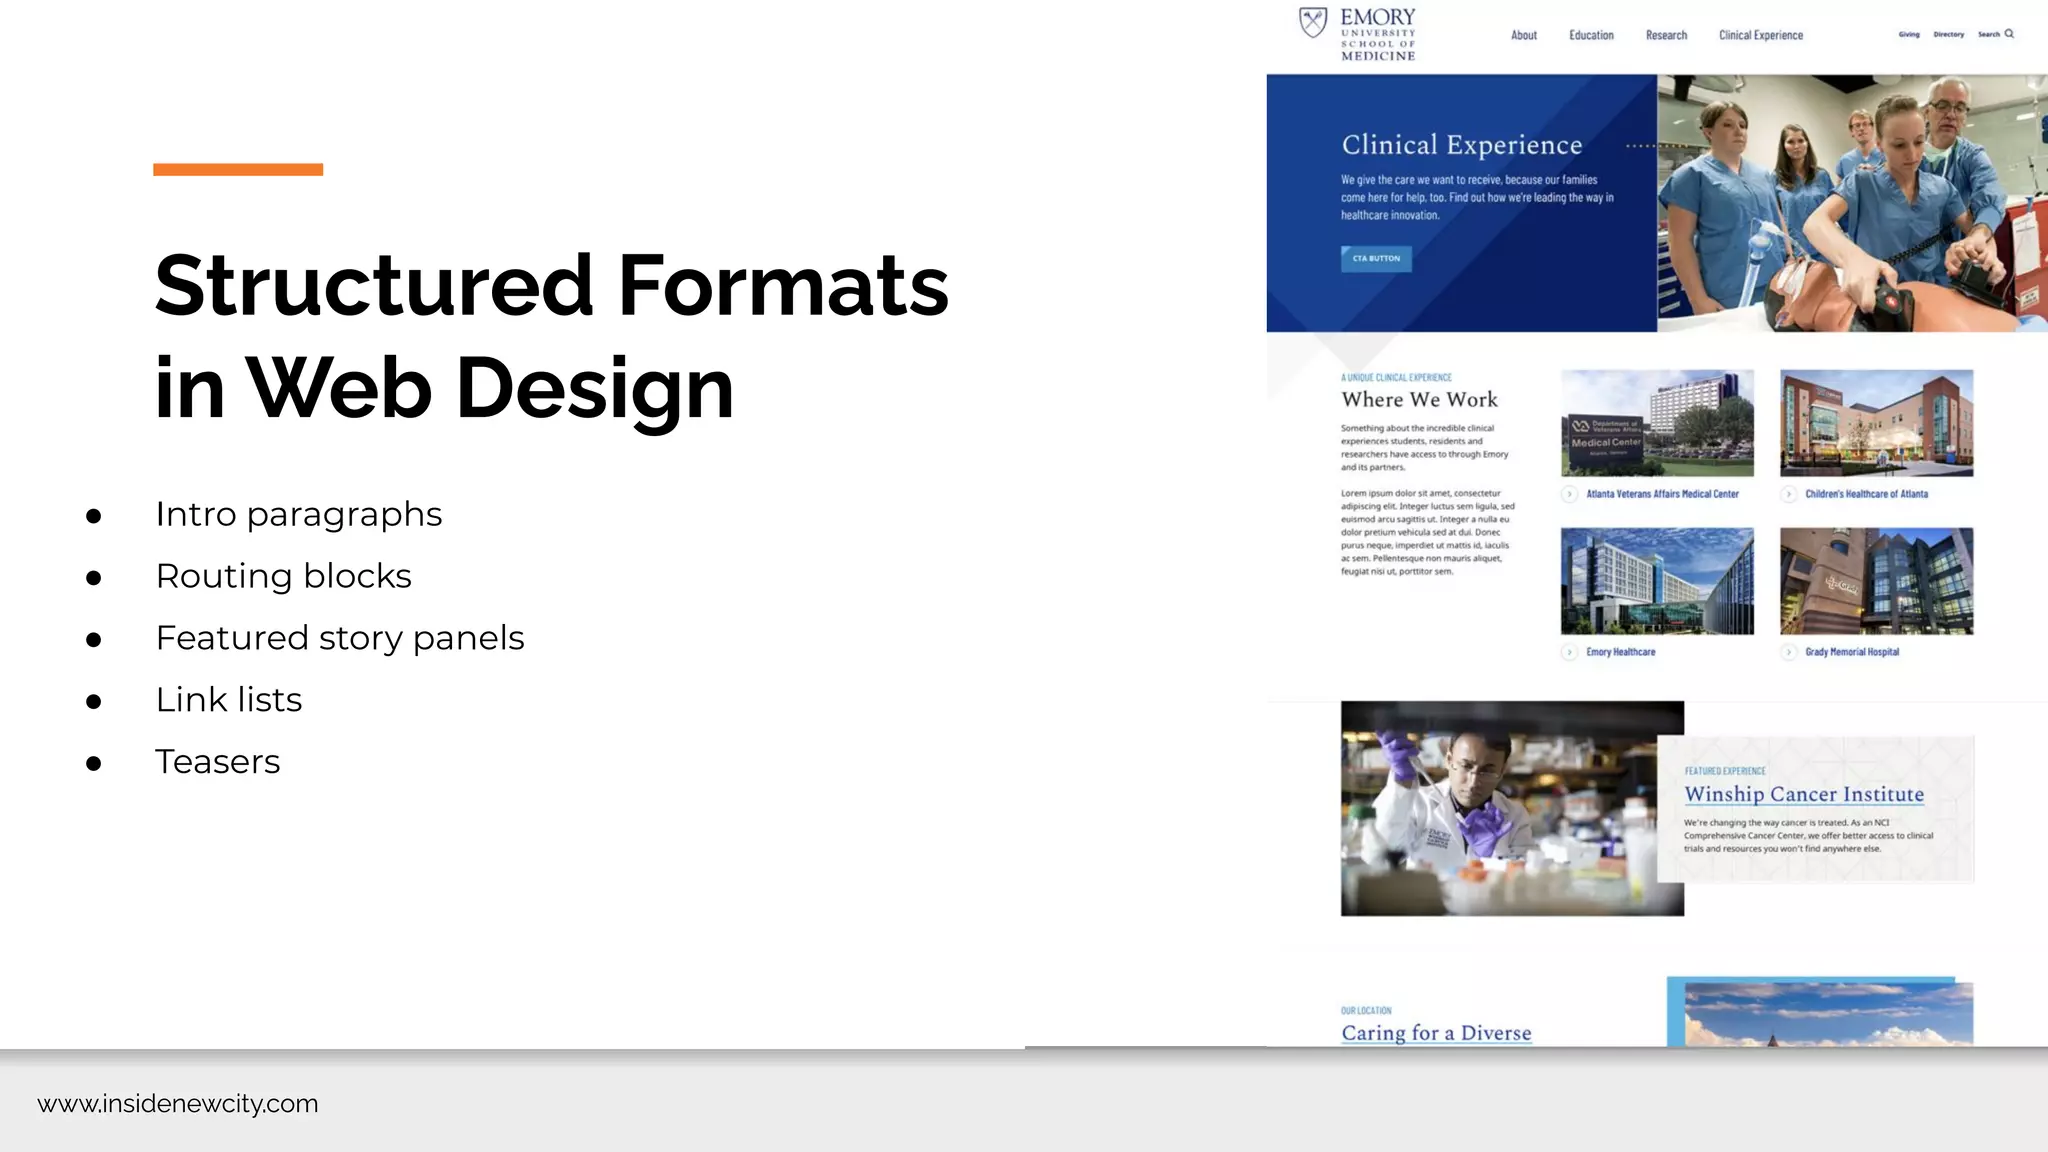Click the Emory shield logo icon
Viewport: 2048px width, 1152px height.
click(1312, 22)
